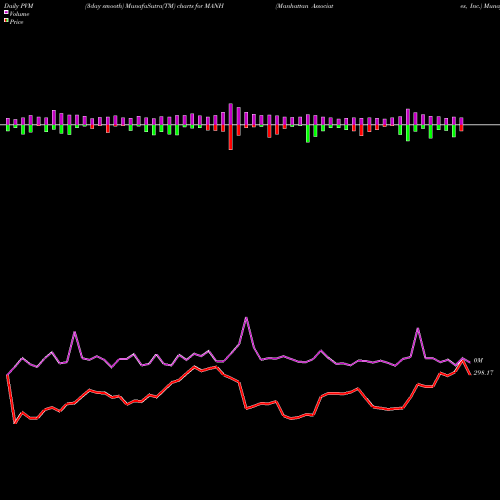500x500 pixels.
Task: Click the last point of the magenta volume line
Action: (470, 362)
